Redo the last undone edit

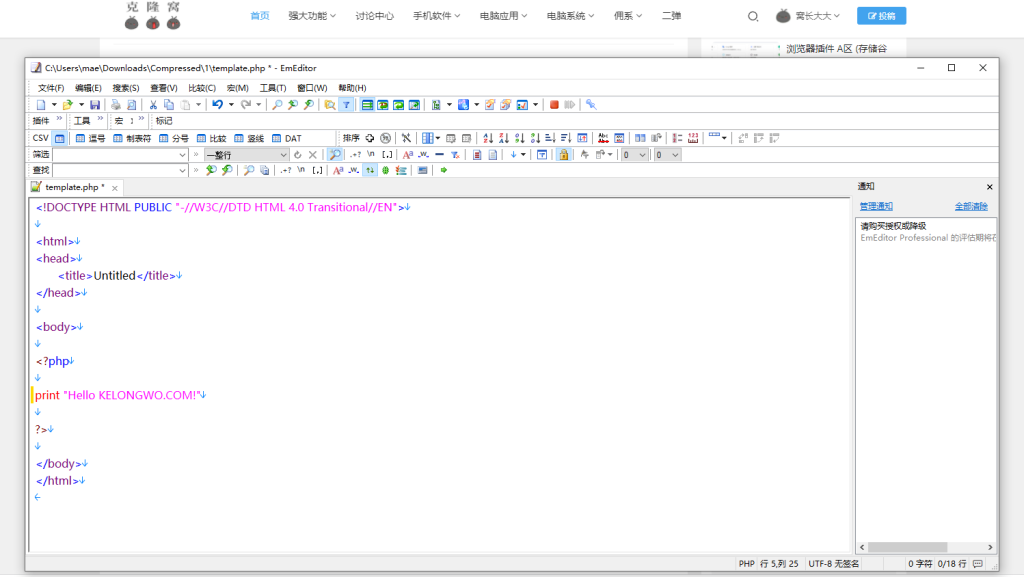coord(246,104)
